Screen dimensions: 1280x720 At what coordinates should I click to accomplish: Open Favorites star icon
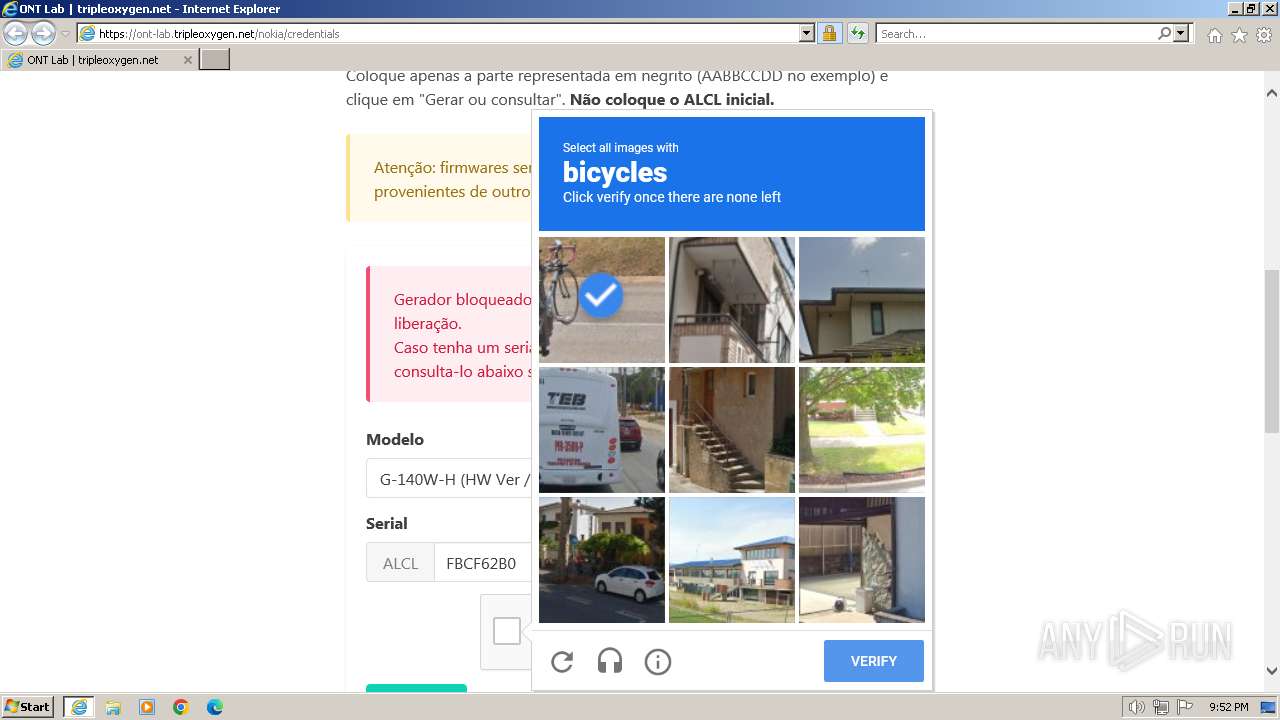point(1239,35)
